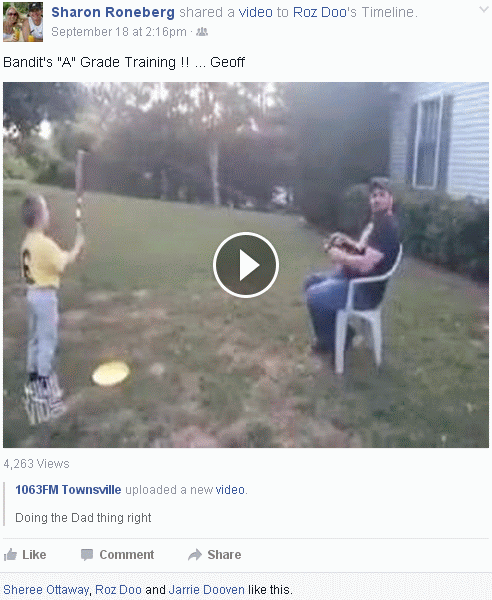Click the September 18 timestamp
Image resolution: width=492 pixels, height=600 pixels.
pos(119,32)
